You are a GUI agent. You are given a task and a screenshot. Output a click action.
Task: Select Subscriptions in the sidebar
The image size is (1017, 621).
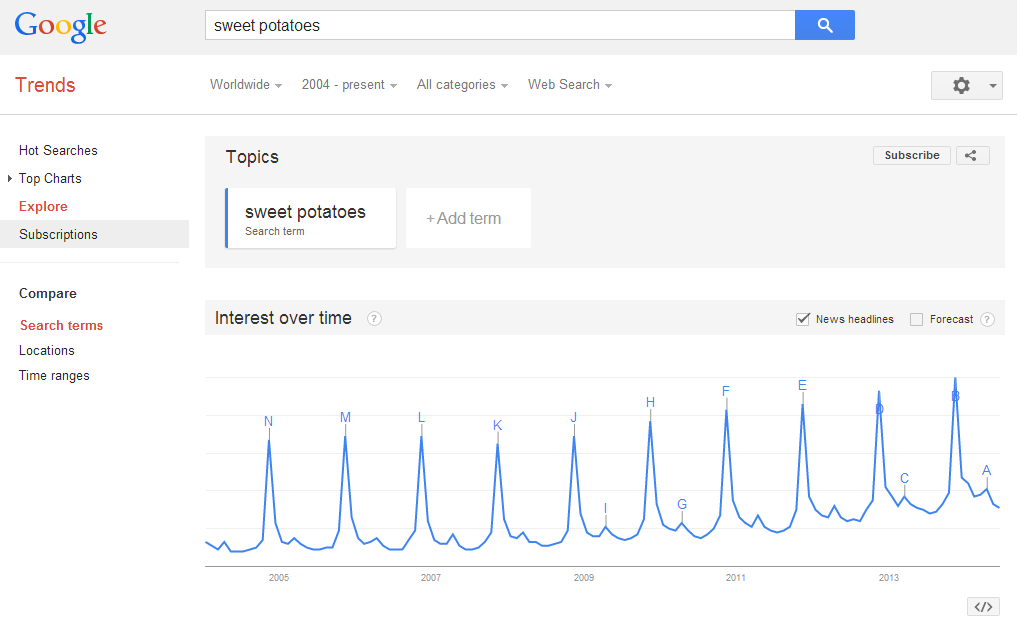(58, 235)
